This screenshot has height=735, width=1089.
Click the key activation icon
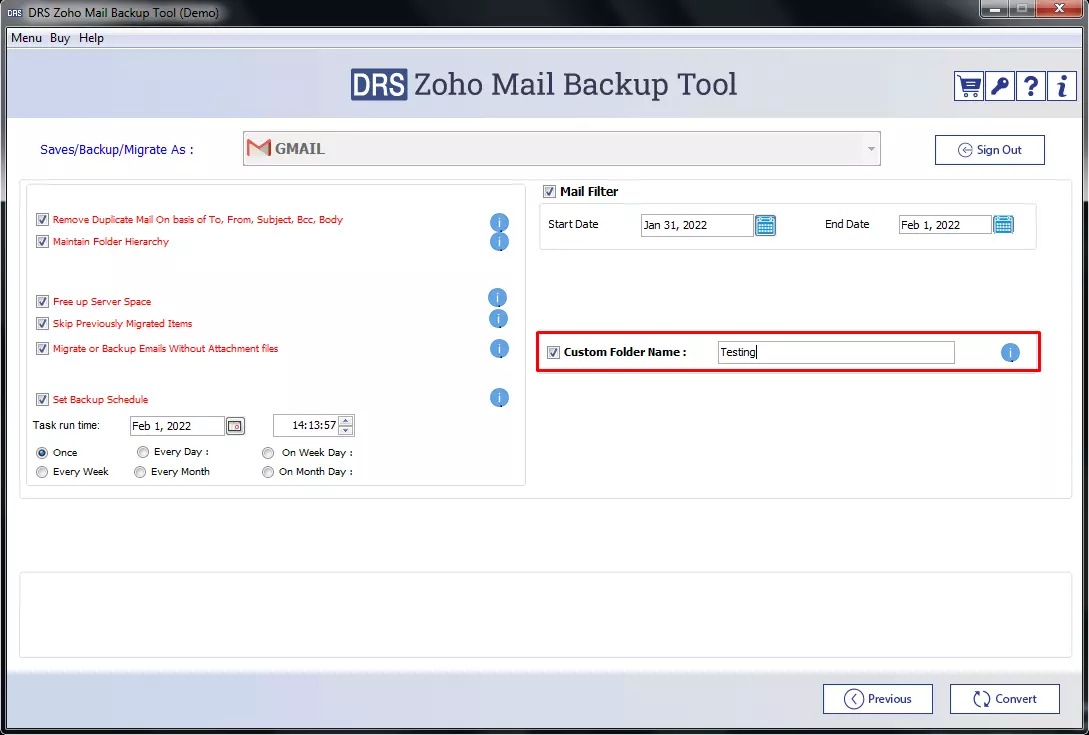tap(999, 86)
